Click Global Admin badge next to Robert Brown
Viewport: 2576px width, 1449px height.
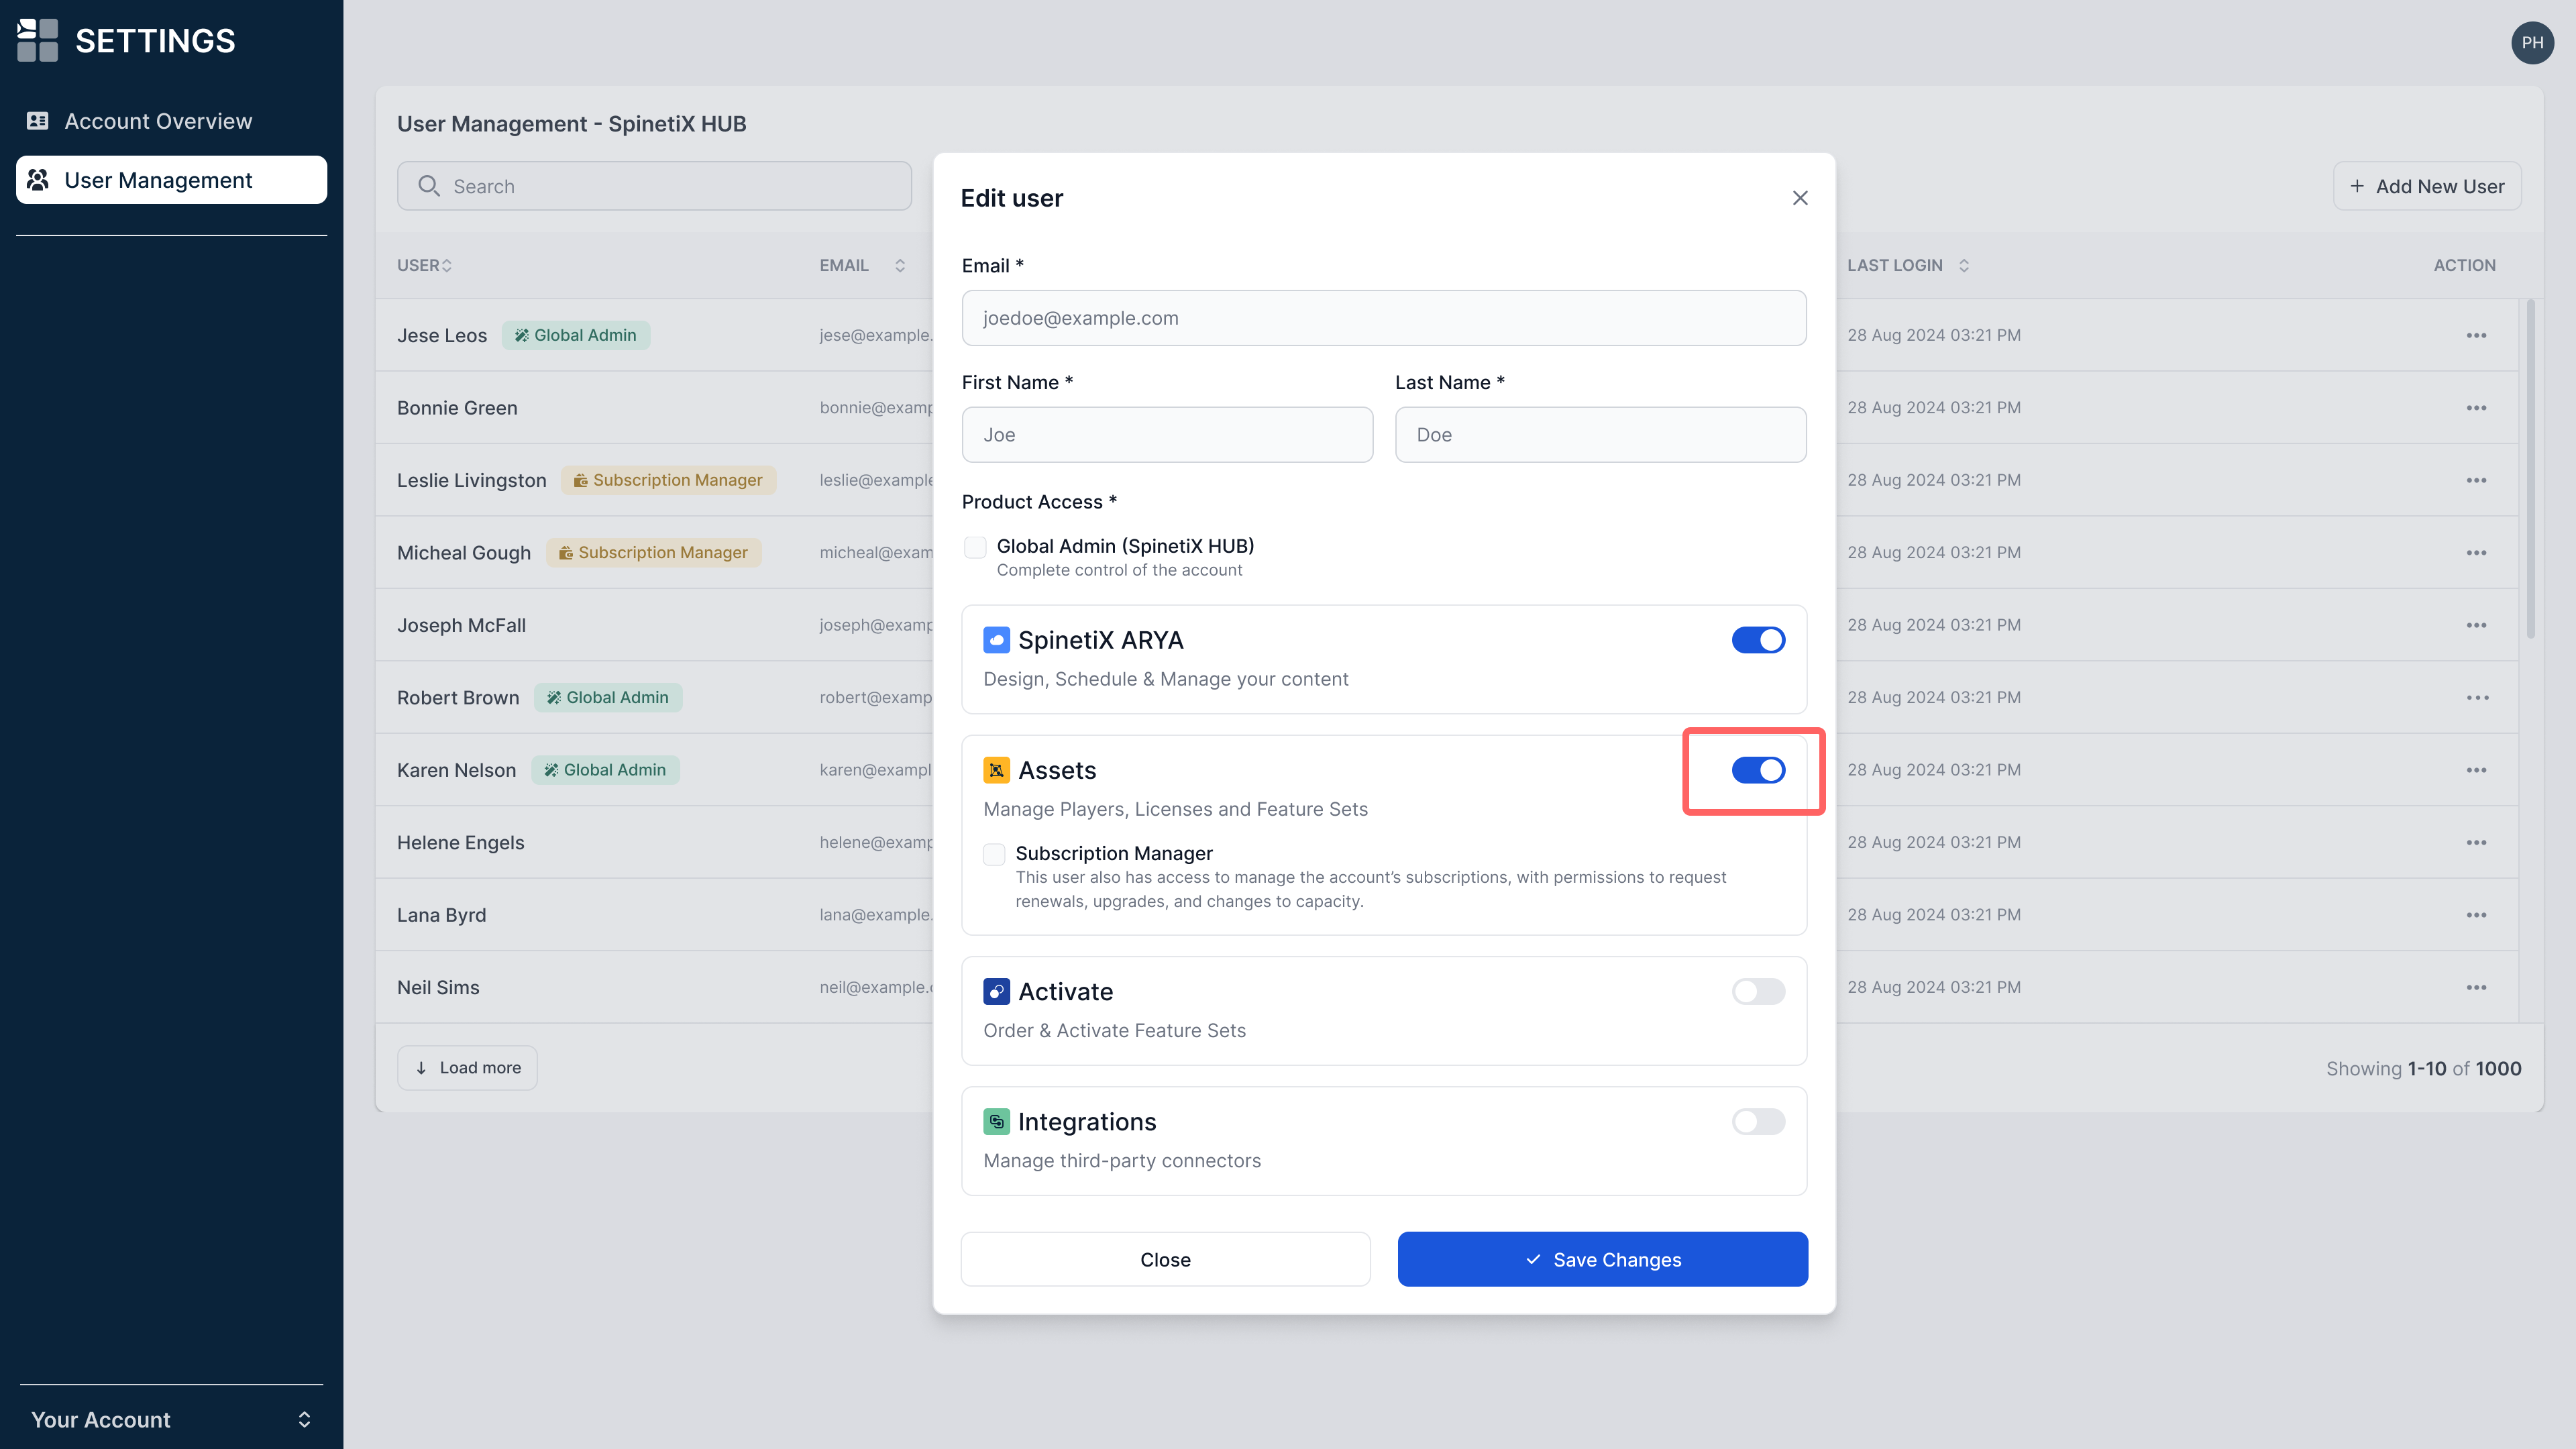coord(608,698)
